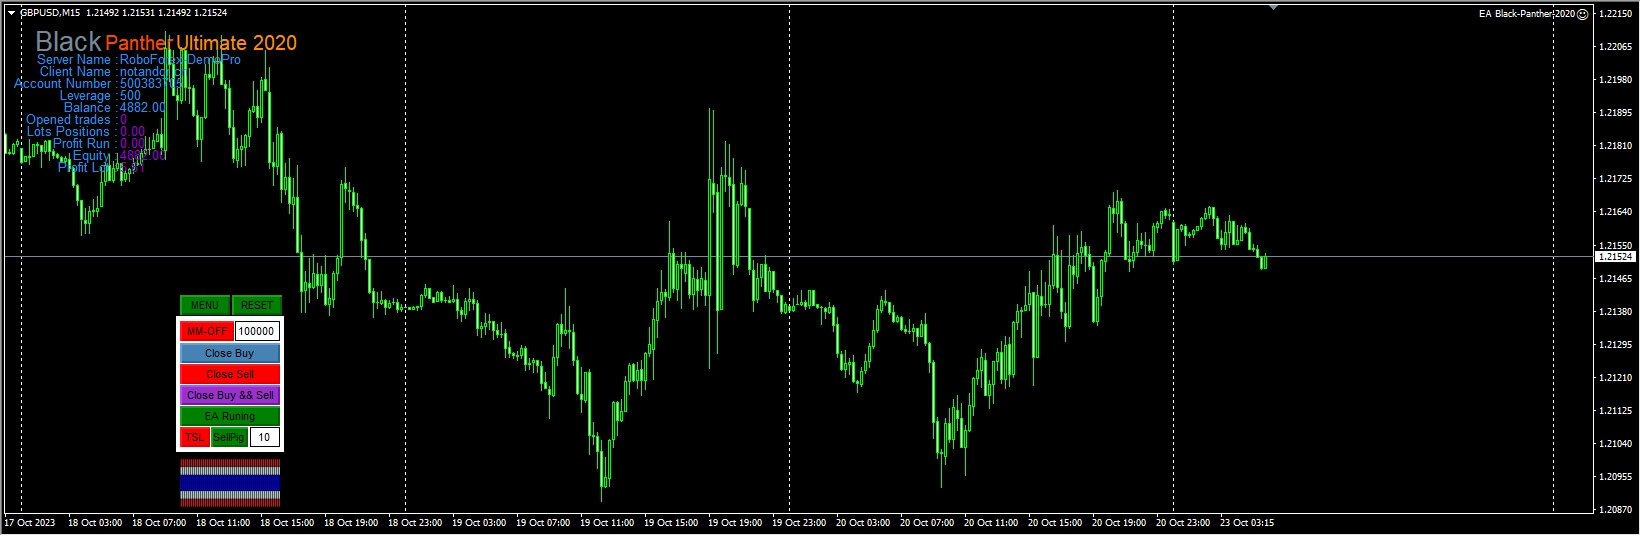1641x536 pixels.
Task: Click the EA smiley face icon
Action: (1582, 14)
